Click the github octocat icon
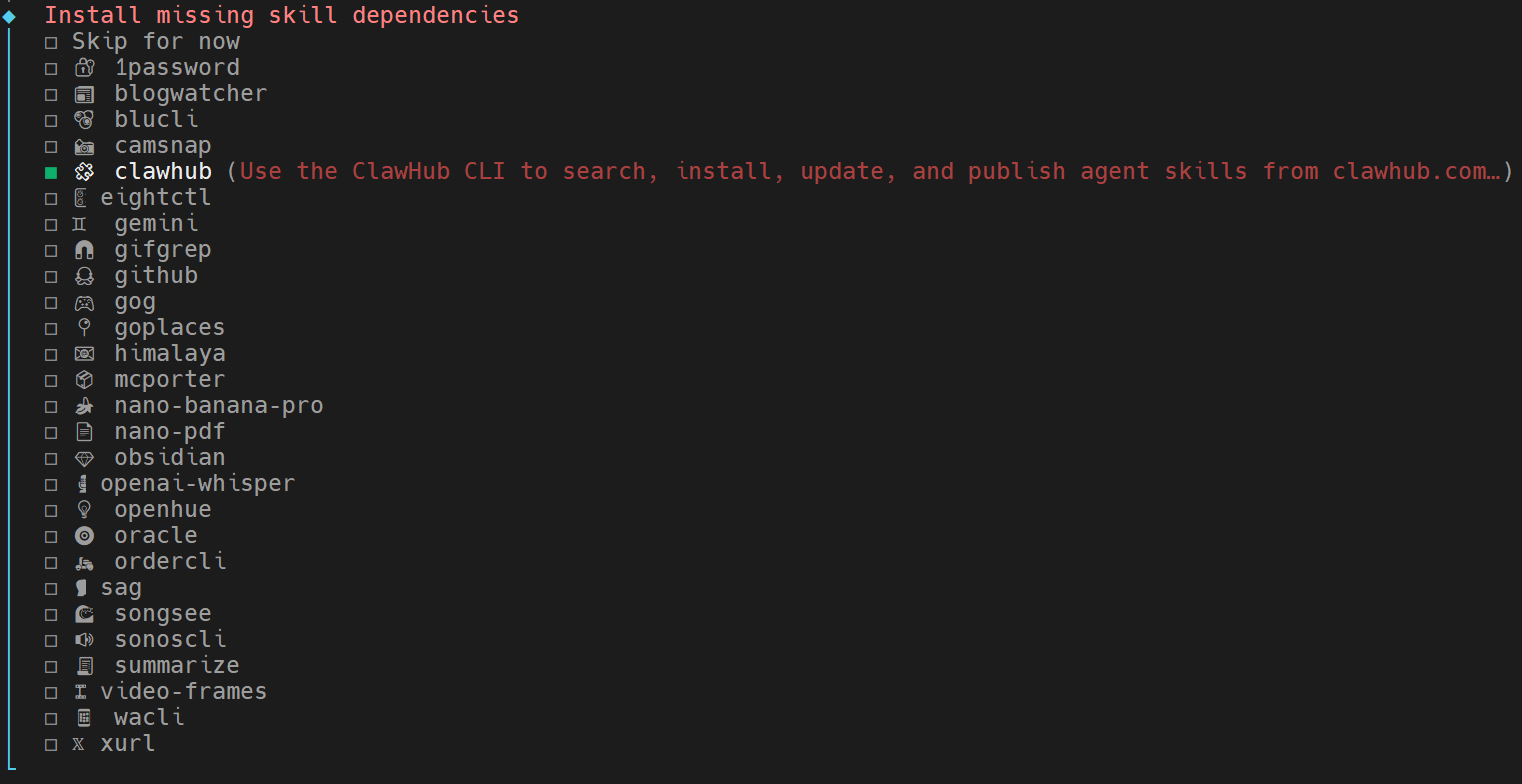Image resolution: width=1522 pixels, height=784 pixels. click(x=84, y=275)
